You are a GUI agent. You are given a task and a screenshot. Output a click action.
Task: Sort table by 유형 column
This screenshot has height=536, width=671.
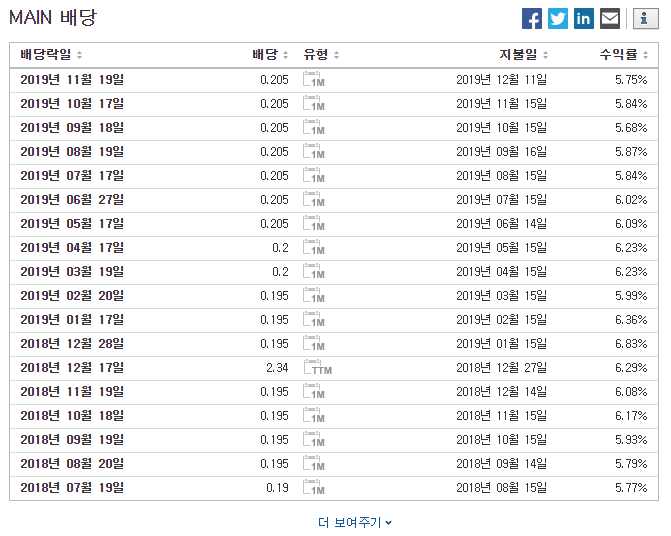click(x=321, y=54)
